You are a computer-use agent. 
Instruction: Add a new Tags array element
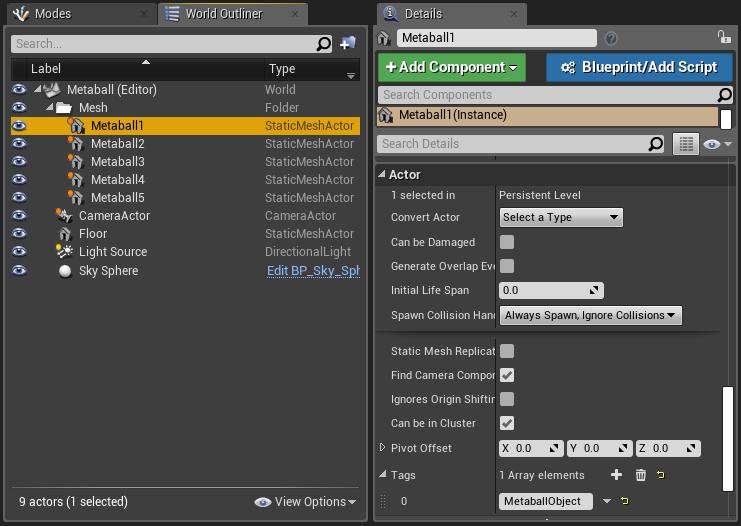coord(616,474)
